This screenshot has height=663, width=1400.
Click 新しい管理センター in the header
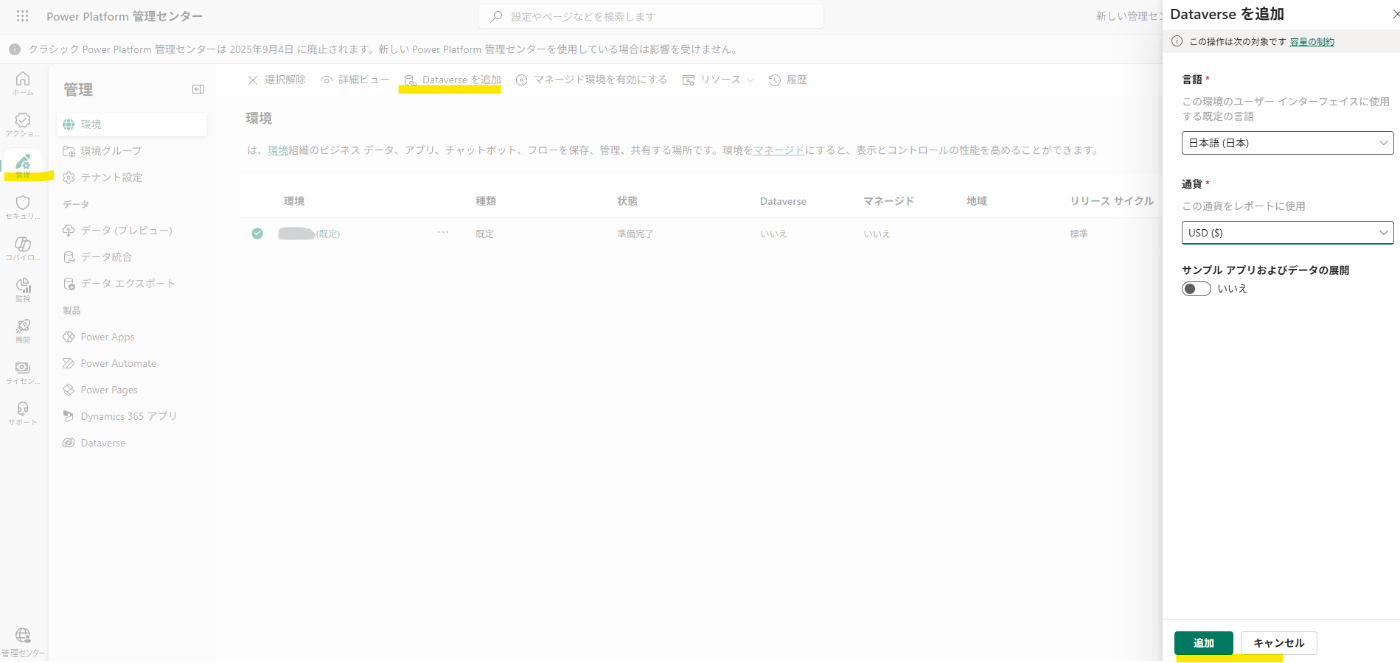[x=1129, y=16]
